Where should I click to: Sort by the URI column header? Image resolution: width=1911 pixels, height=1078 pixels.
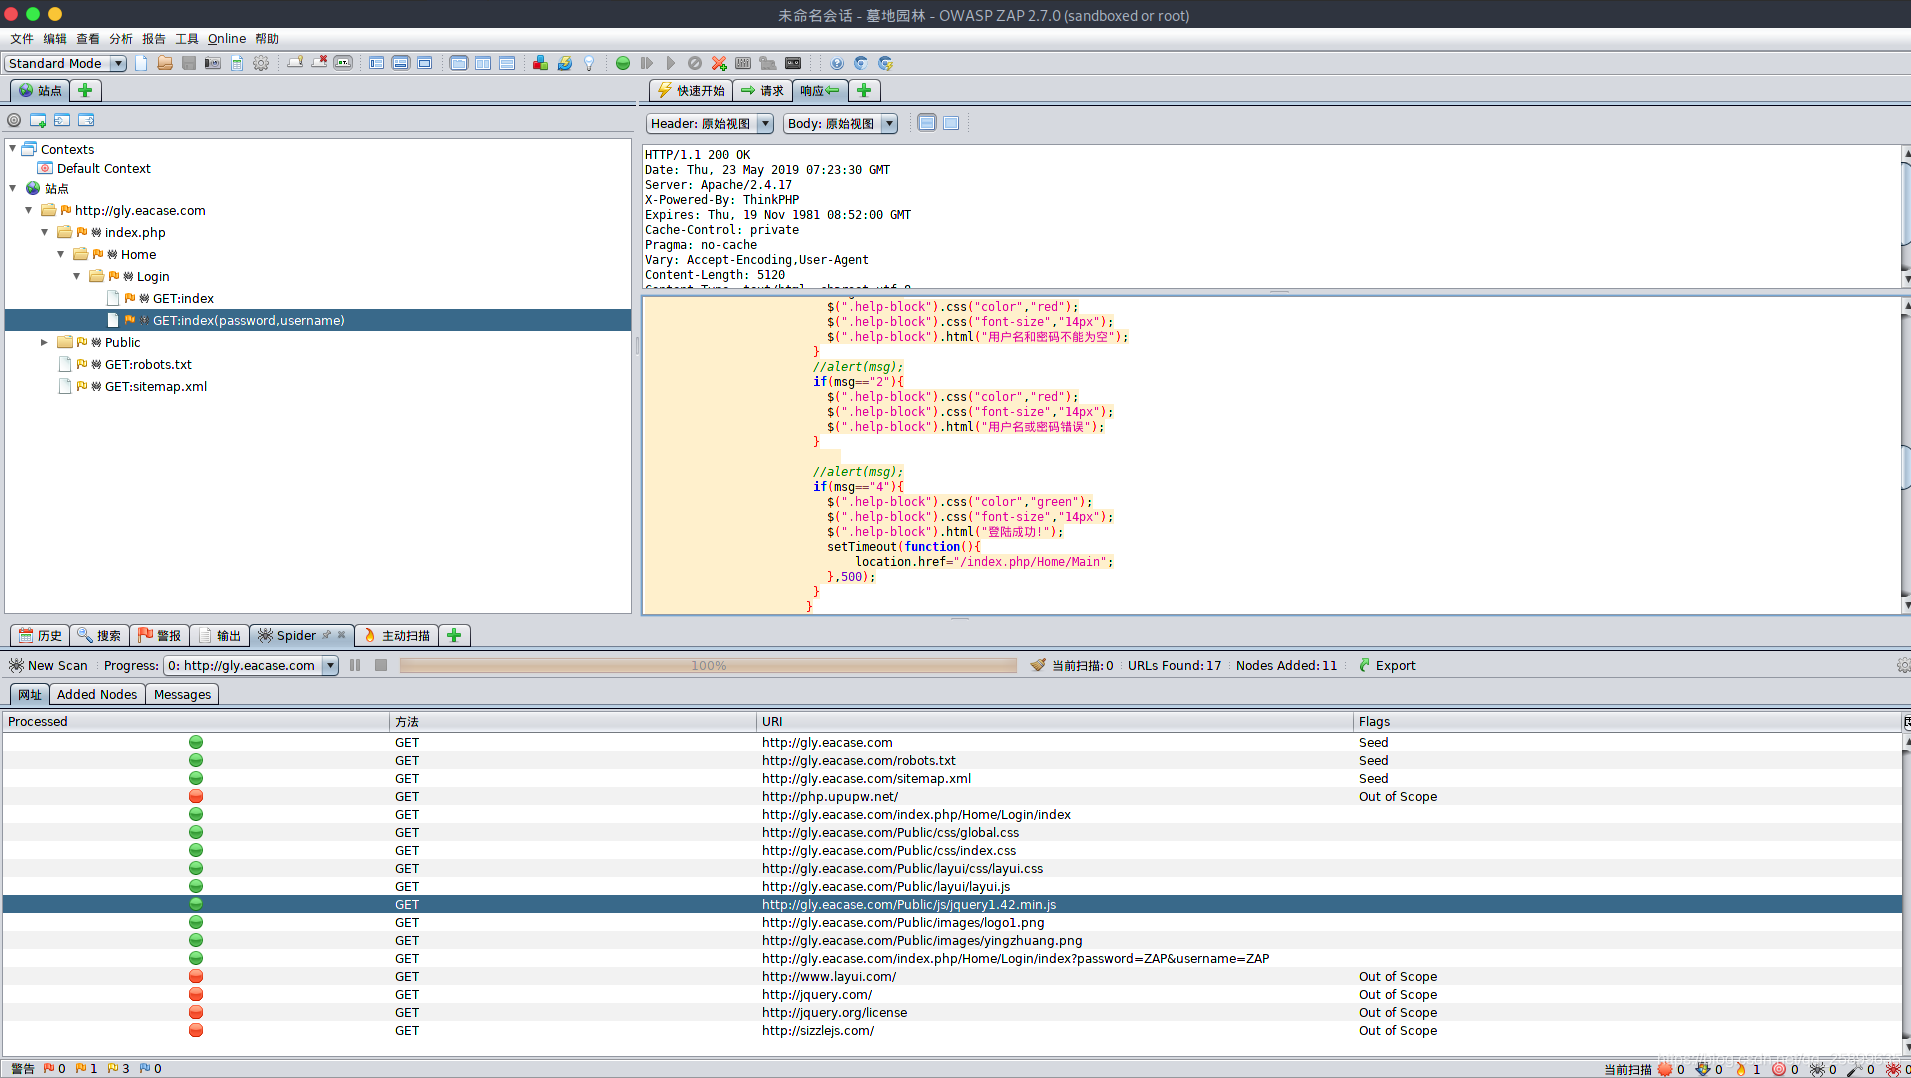[x=1054, y=721]
